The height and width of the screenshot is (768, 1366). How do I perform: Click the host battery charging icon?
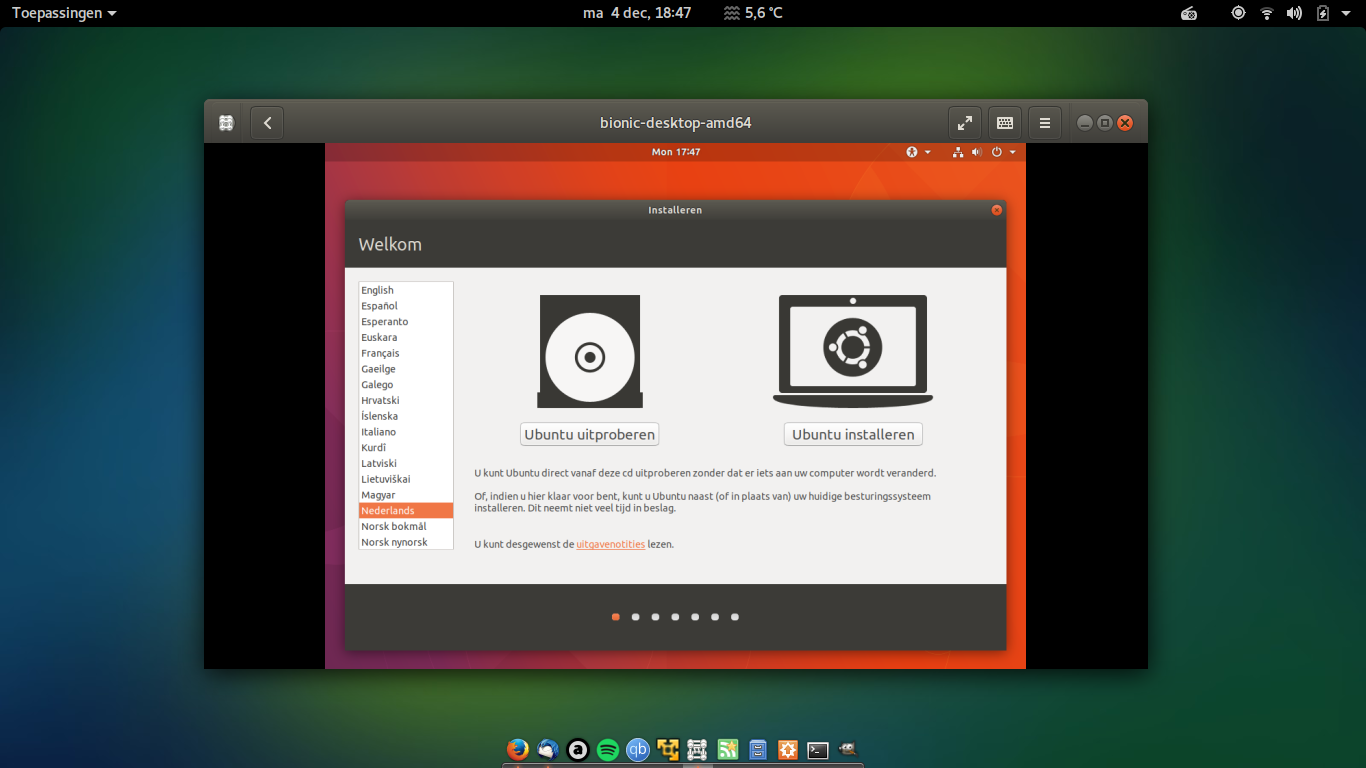click(1323, 13)
